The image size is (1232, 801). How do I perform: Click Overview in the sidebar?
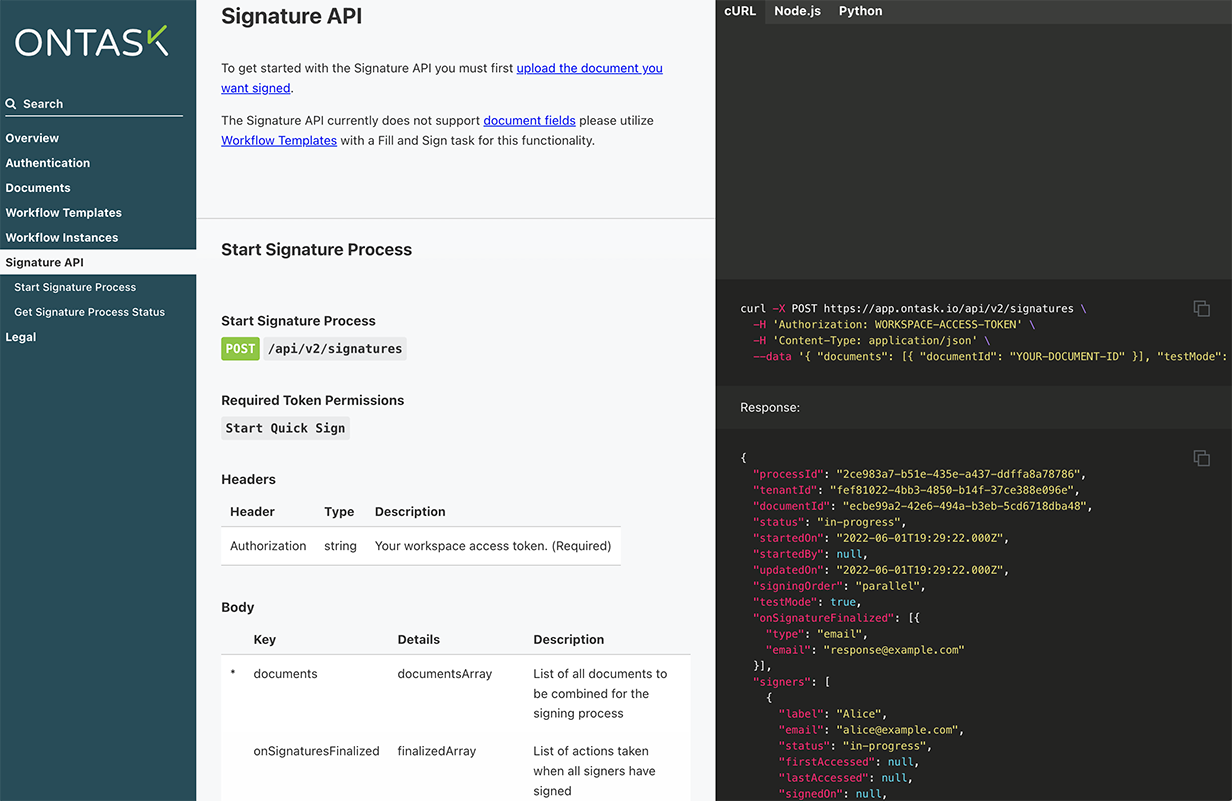[32, 137]
